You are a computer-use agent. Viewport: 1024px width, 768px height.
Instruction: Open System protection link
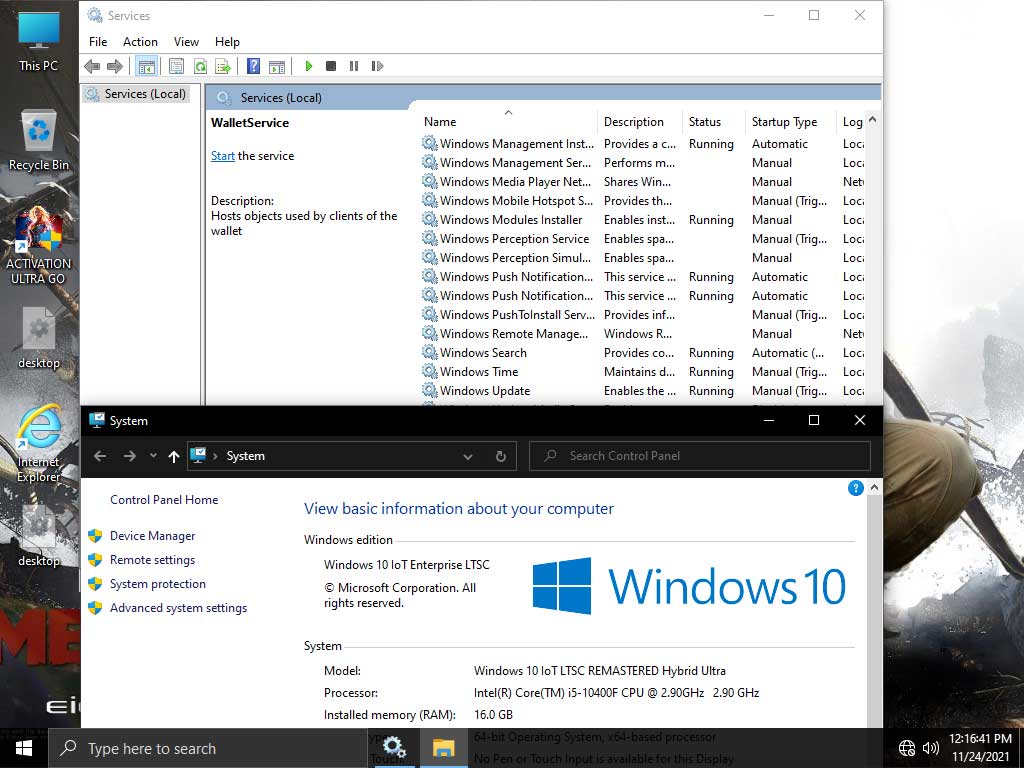[157, 584]
